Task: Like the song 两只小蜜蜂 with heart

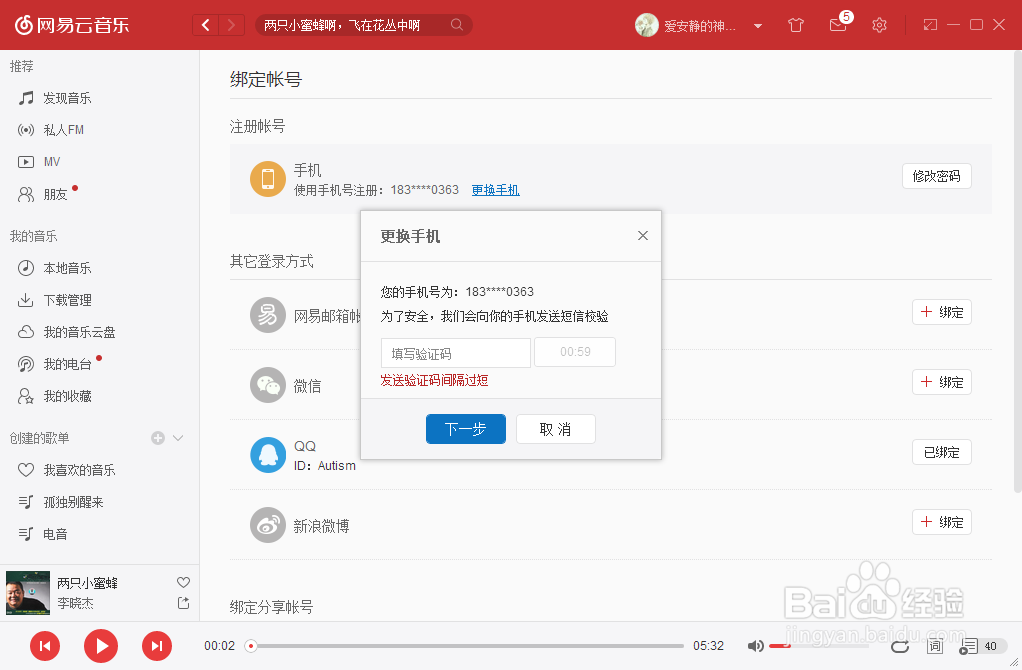Action: [183, 582]
